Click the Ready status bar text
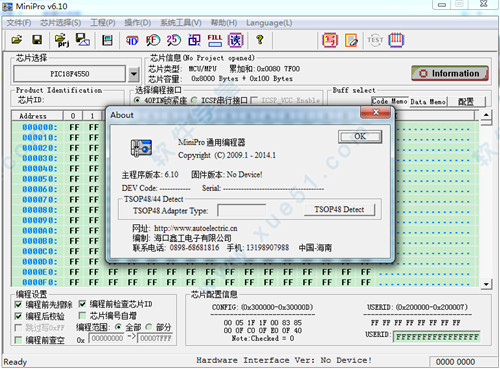Viewport: 500px width, 369px height. pos(15,362)
